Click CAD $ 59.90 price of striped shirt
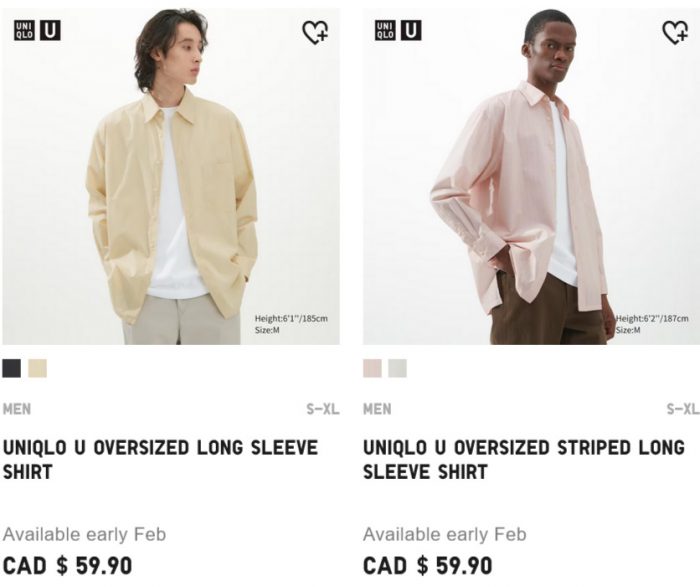 pyautogui.click(x=428, y=566)
